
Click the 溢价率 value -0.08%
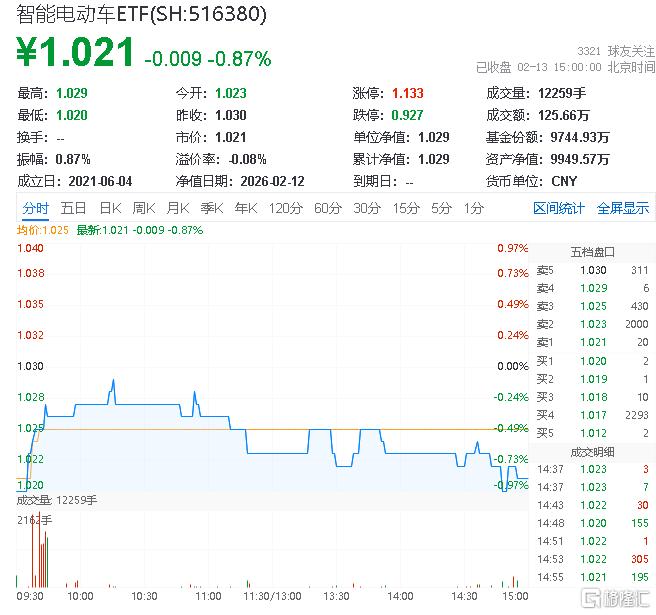click(x=248, y=159)
